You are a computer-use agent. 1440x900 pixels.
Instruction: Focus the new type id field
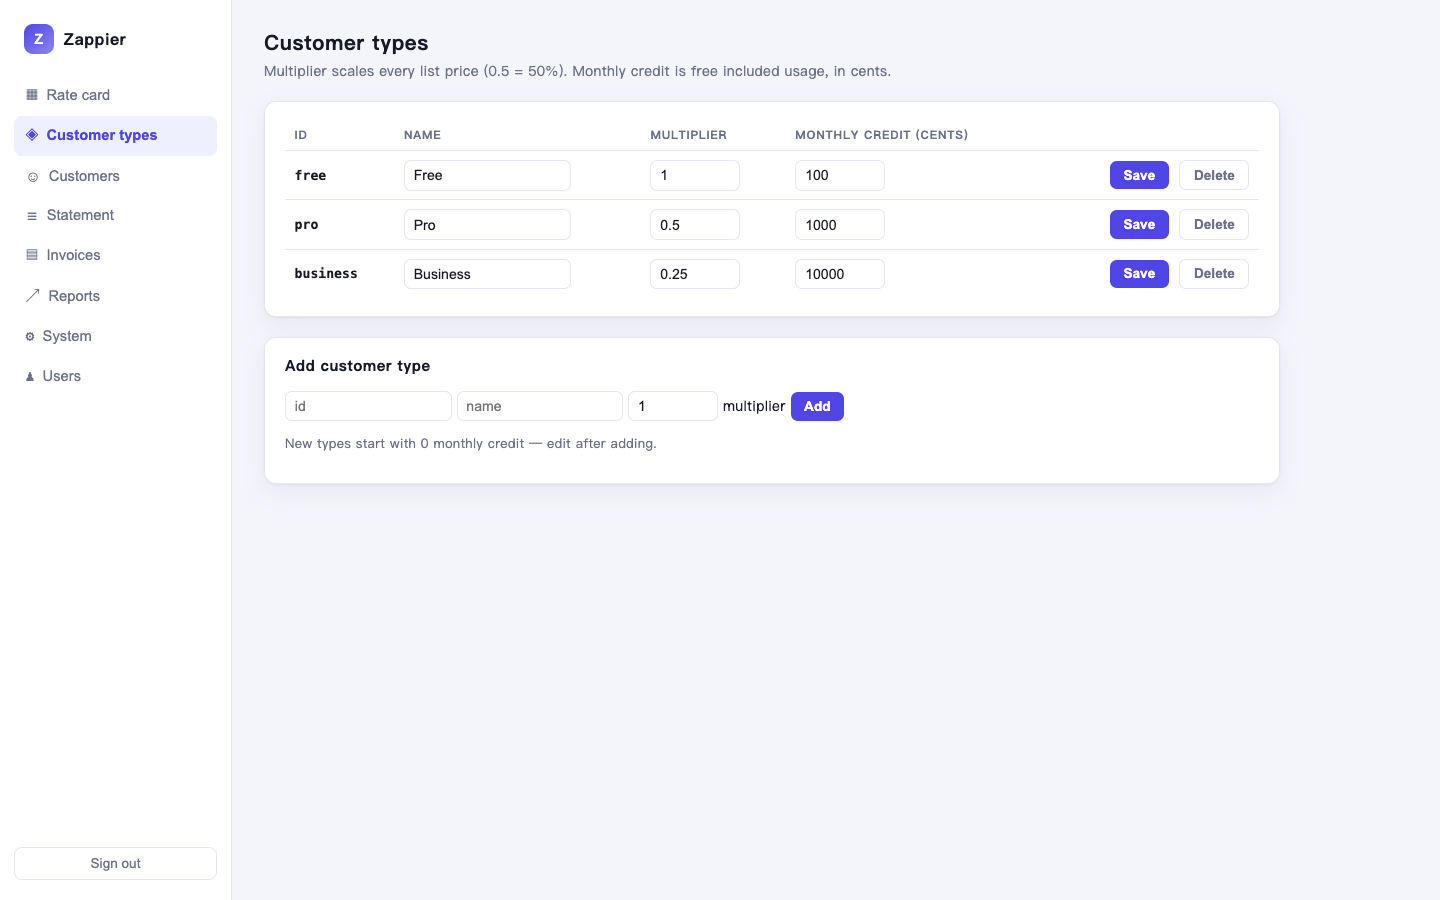pyautogui.click(x=368, y=406)
